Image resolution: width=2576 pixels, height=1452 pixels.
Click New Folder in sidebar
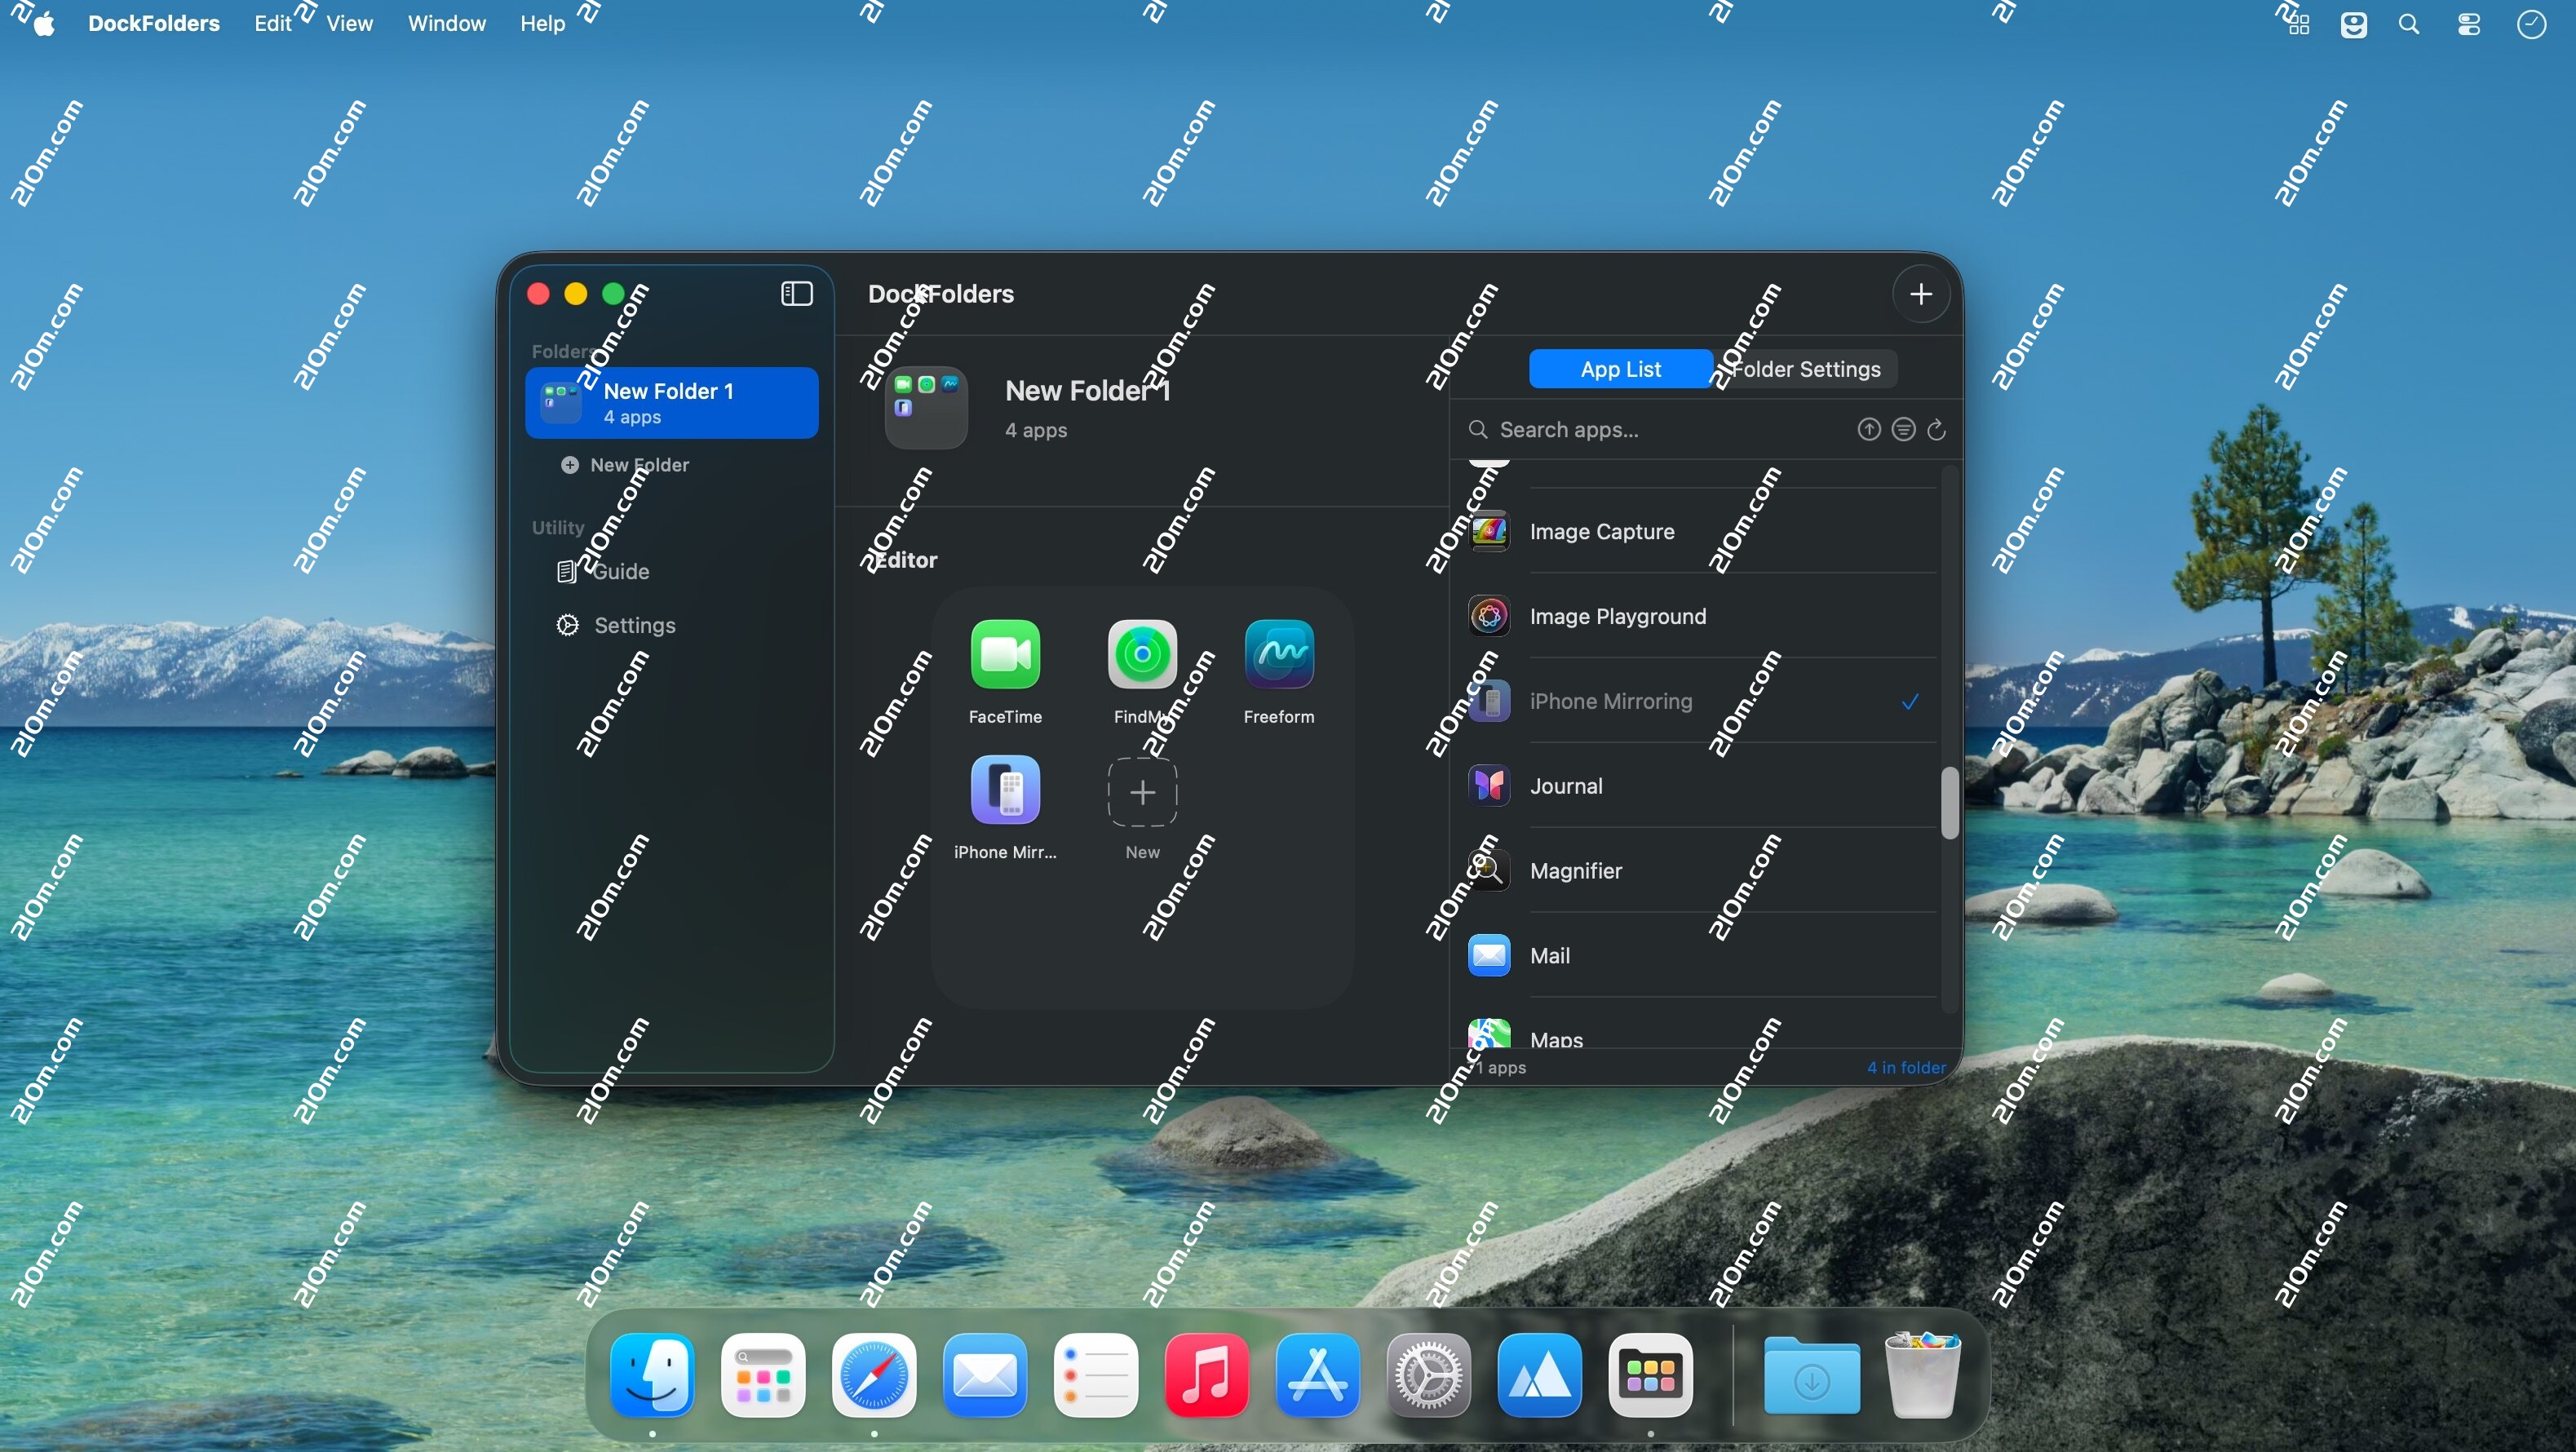[626, 465]
